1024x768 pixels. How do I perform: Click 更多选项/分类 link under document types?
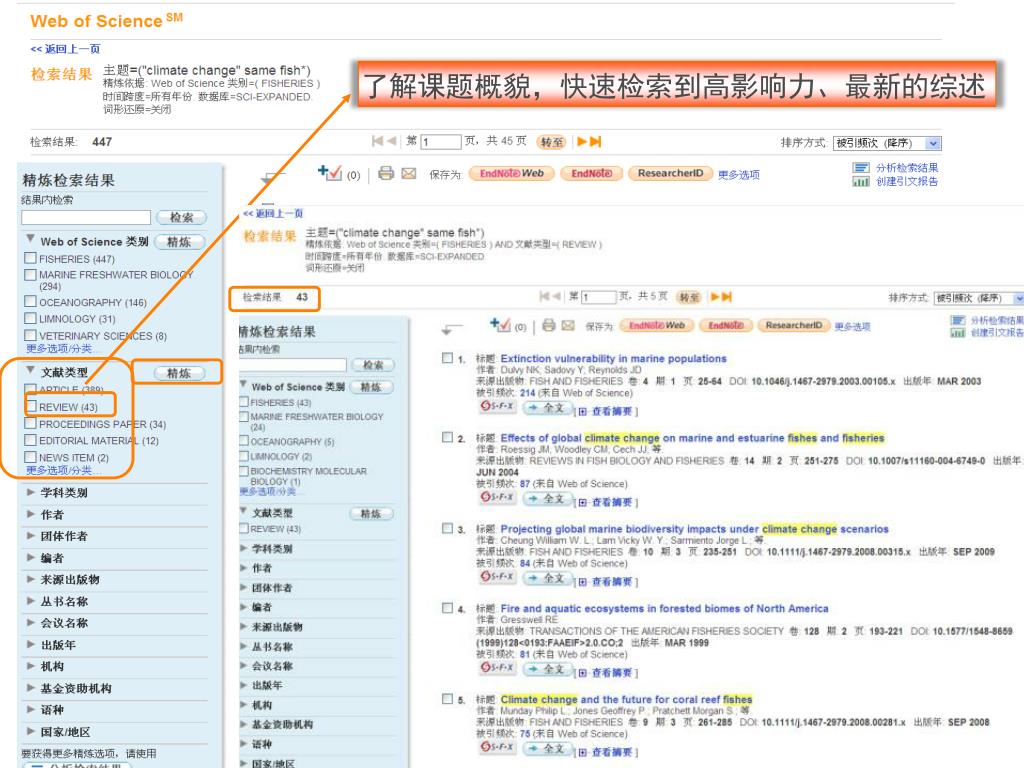pos(63,470)
